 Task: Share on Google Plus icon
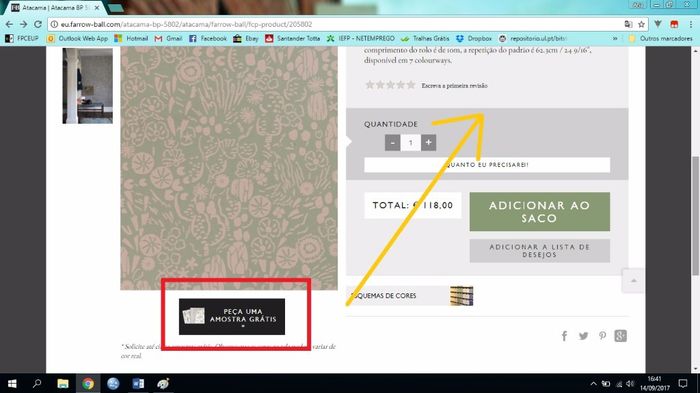(621, 336)
